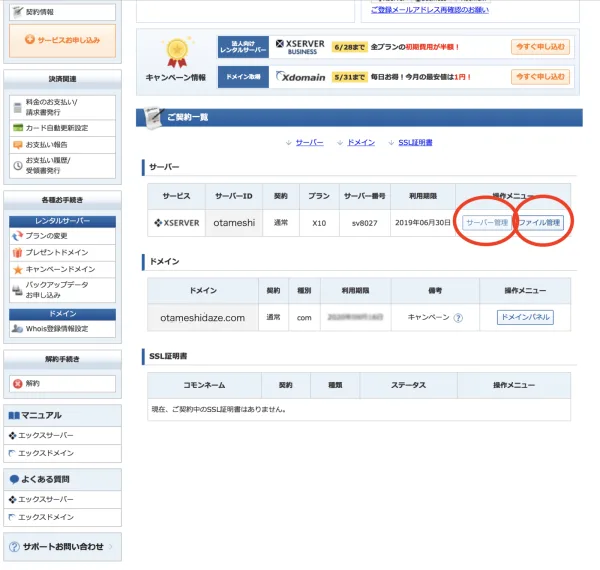
Task: Click domain cell otameshidaze.com
Action: click(x=202, y=318)
